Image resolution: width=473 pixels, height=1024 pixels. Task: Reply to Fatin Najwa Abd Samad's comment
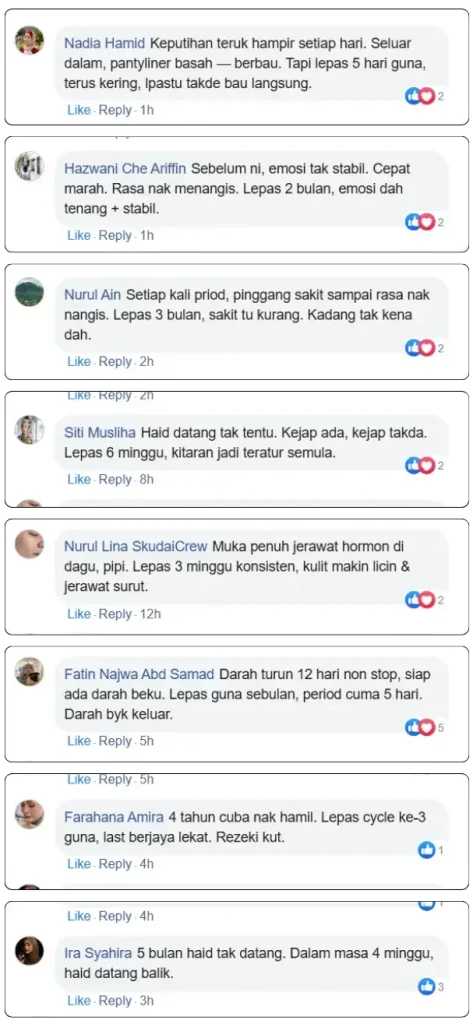pyautogui.click(x=115, y=741)
